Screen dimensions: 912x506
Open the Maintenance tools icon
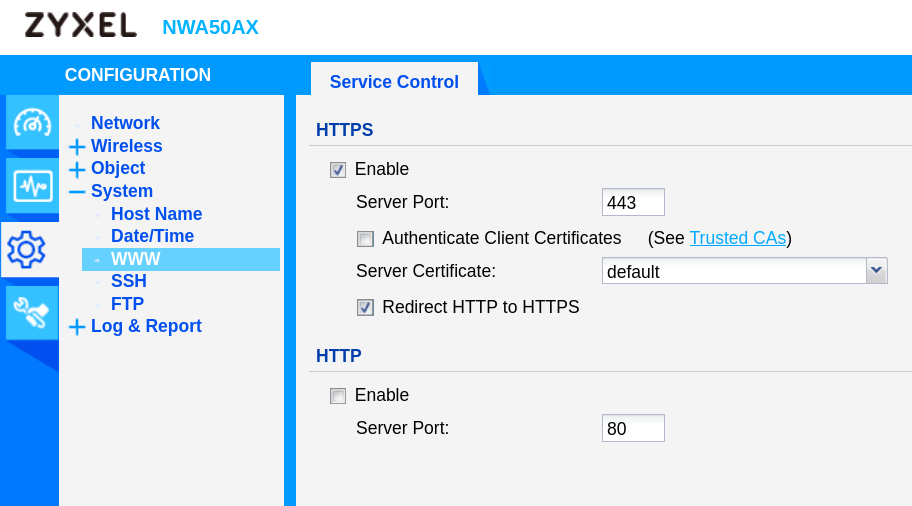point(33,312)
